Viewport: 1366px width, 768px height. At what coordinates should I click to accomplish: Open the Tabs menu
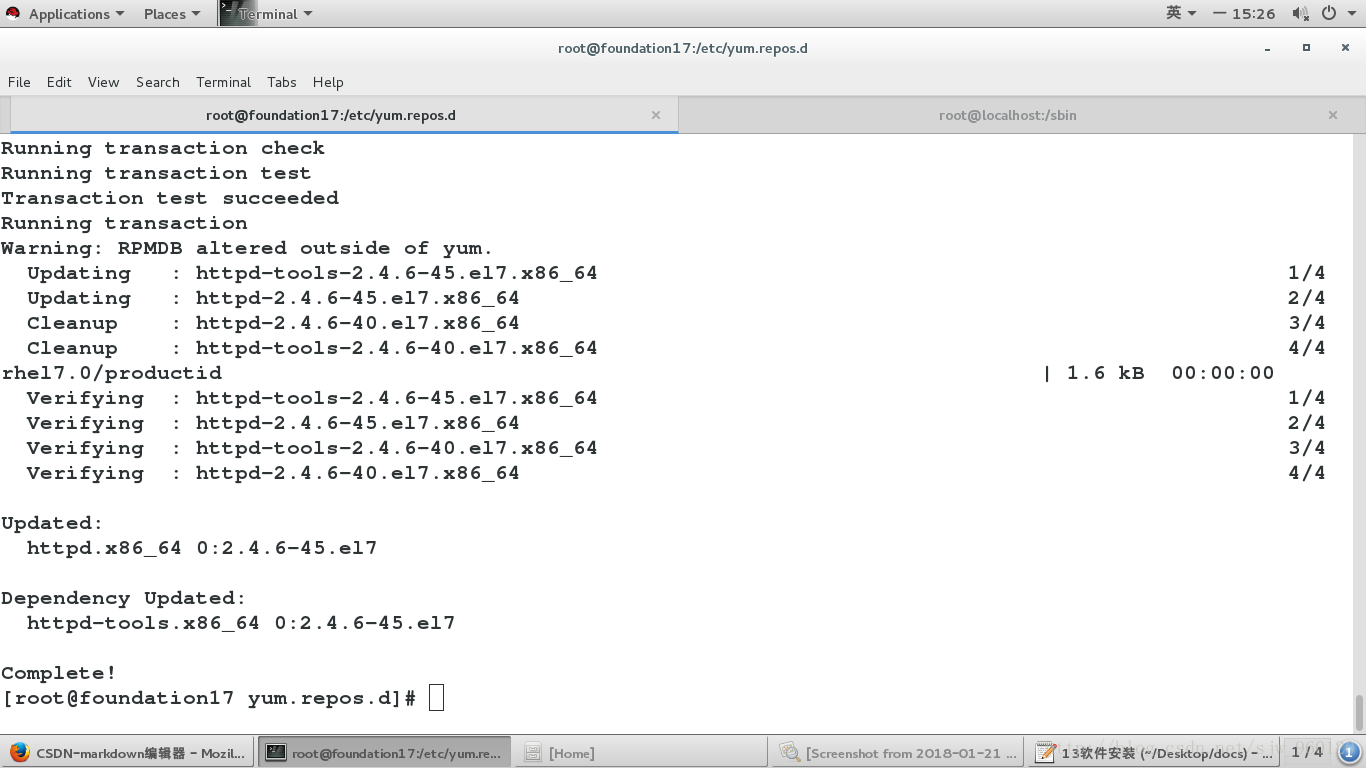click(282, 82)
